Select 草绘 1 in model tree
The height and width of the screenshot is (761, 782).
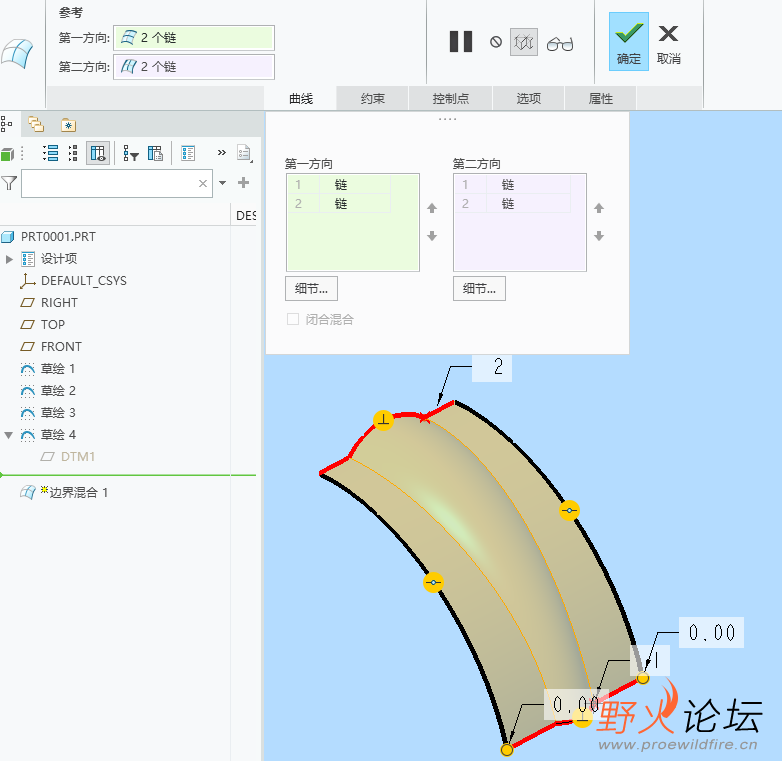tap(58, 369)
